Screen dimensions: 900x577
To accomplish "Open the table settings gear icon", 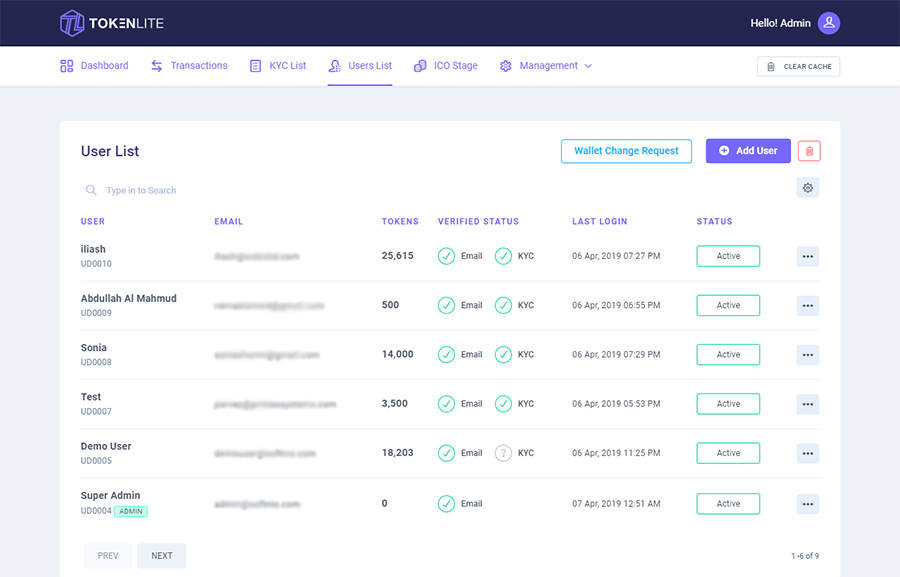I will click(808, 187).
